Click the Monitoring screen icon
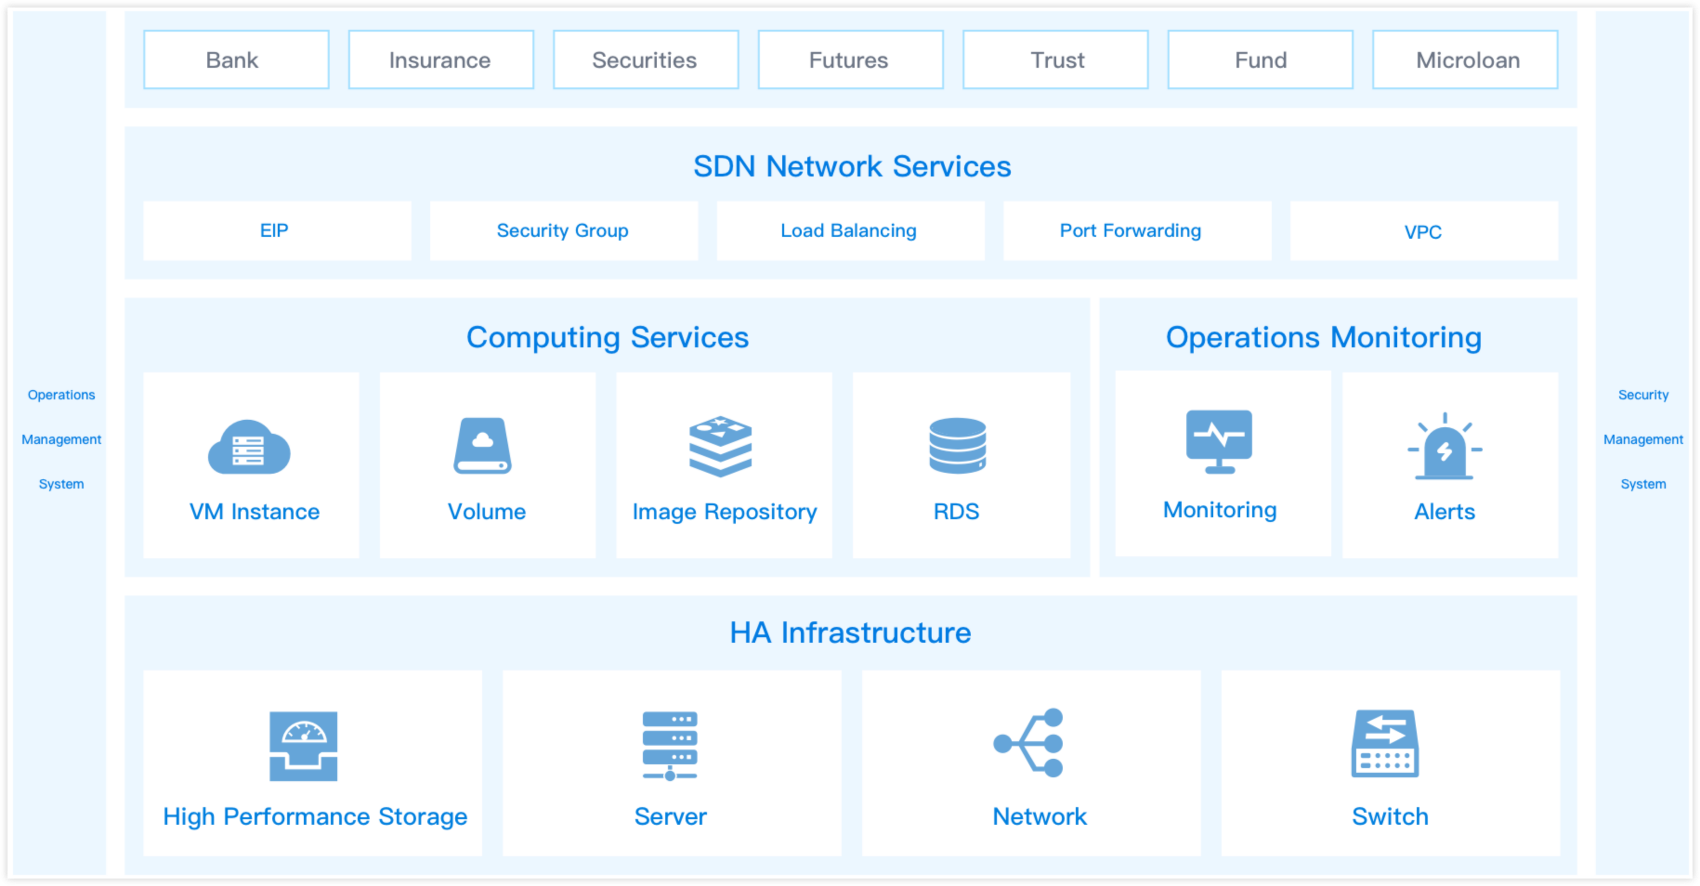The image size is (1700, 886). (1219, 441)
